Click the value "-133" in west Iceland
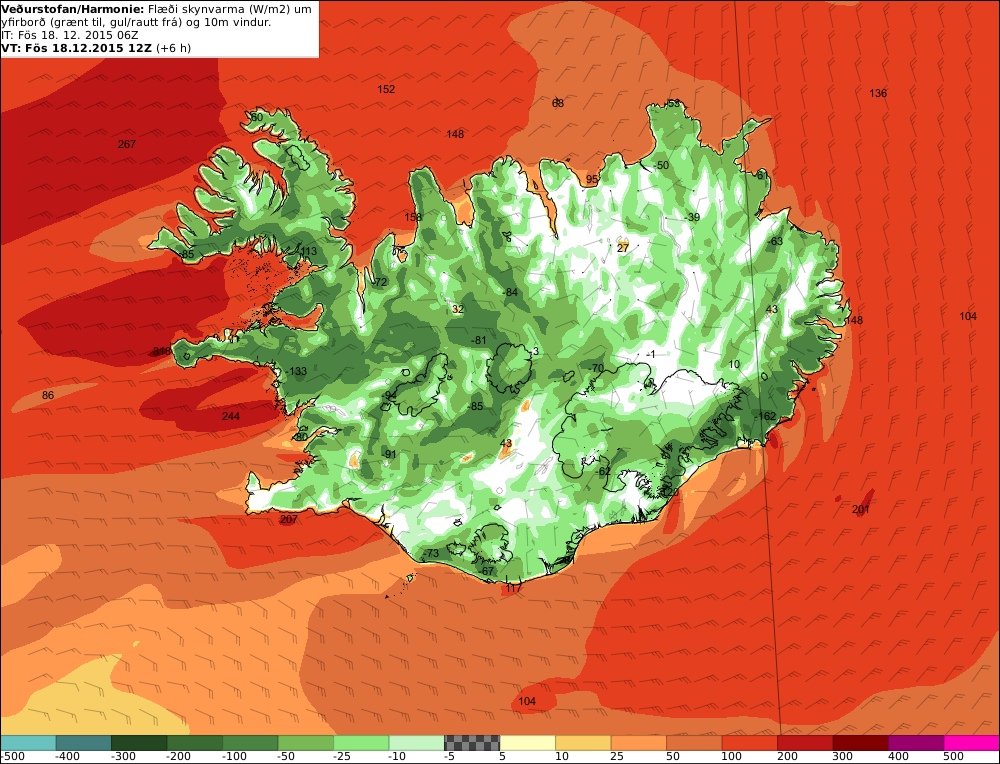Viewport: 1000px width, 764px height. (x=296, y=371)
